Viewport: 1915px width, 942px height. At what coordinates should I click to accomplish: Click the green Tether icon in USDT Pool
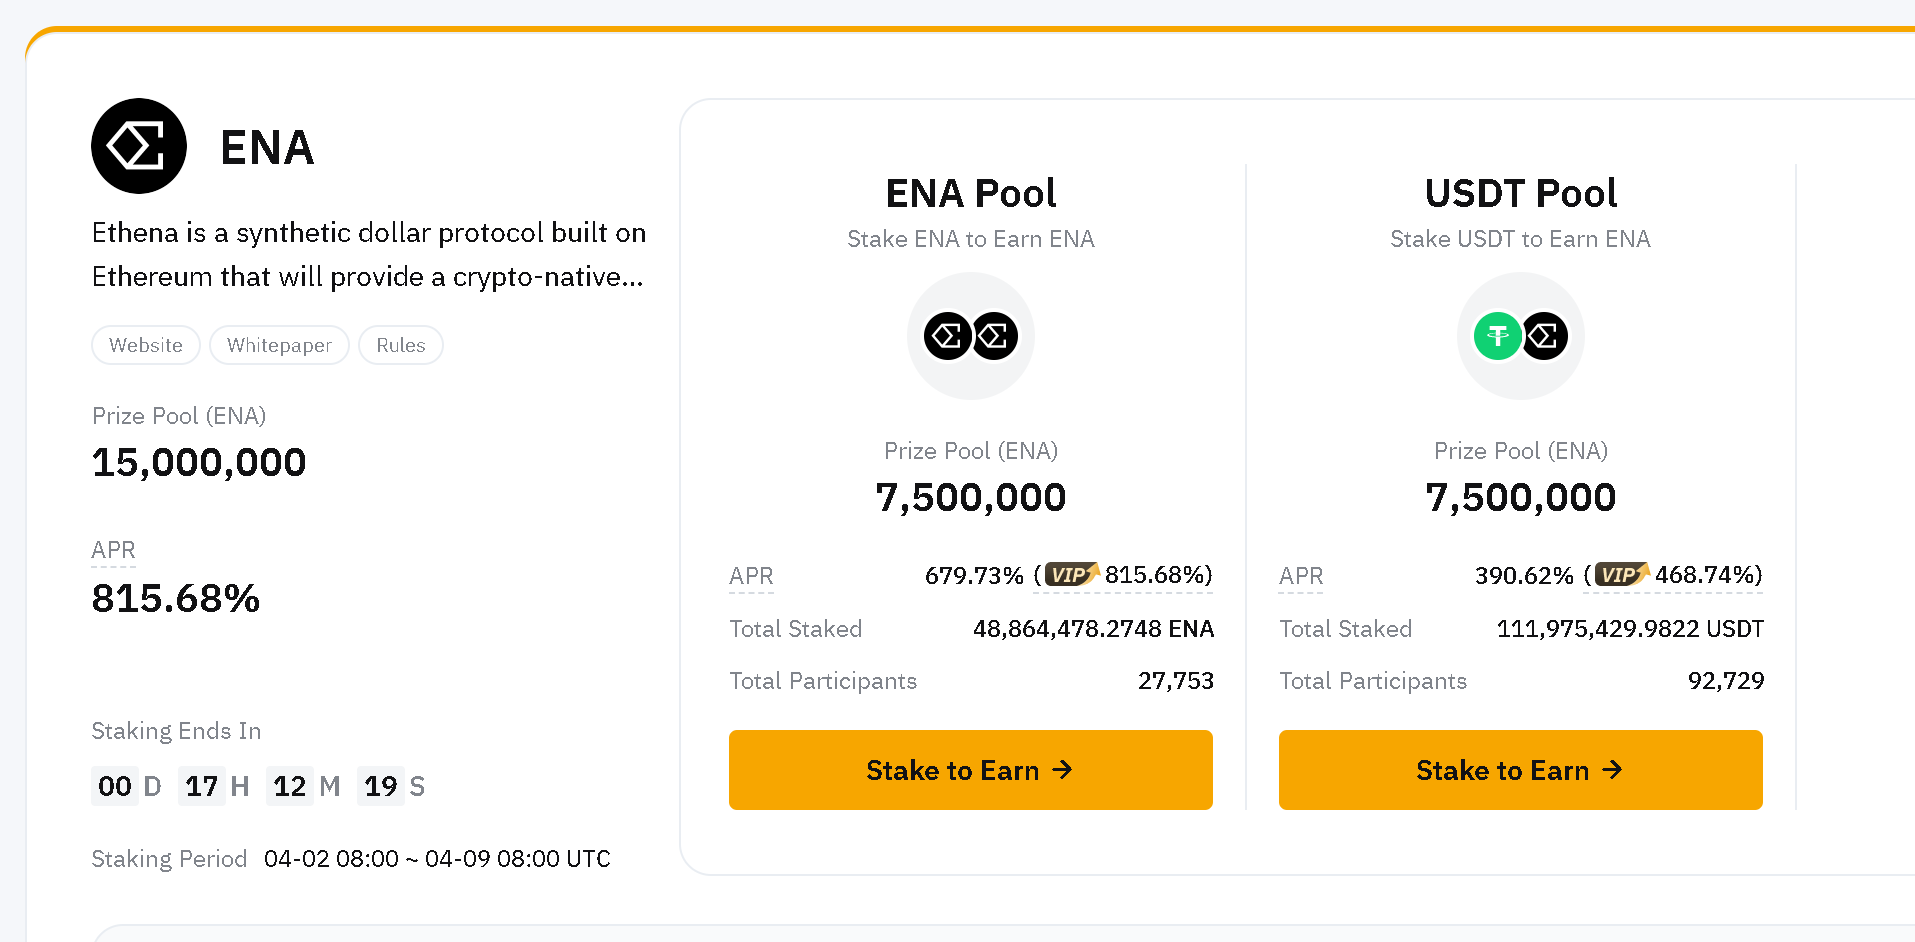coord(1497,336)
